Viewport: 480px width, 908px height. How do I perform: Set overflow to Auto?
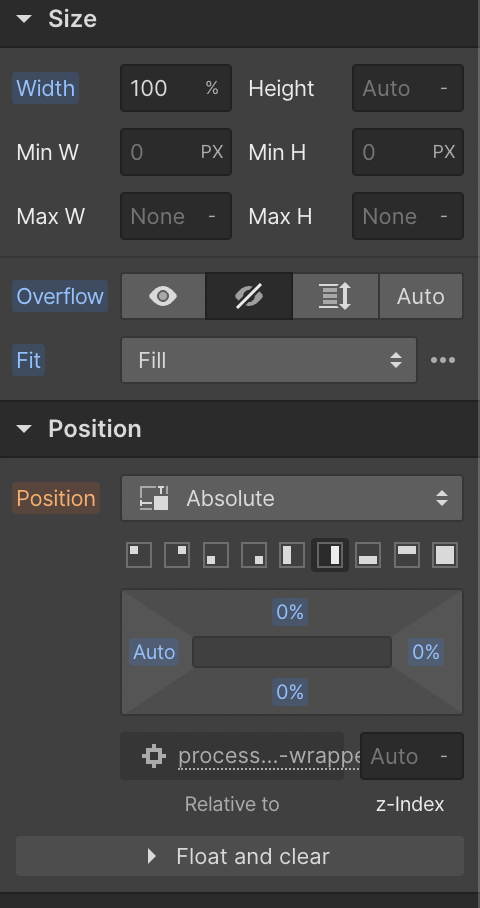click(x=421, y=296)
